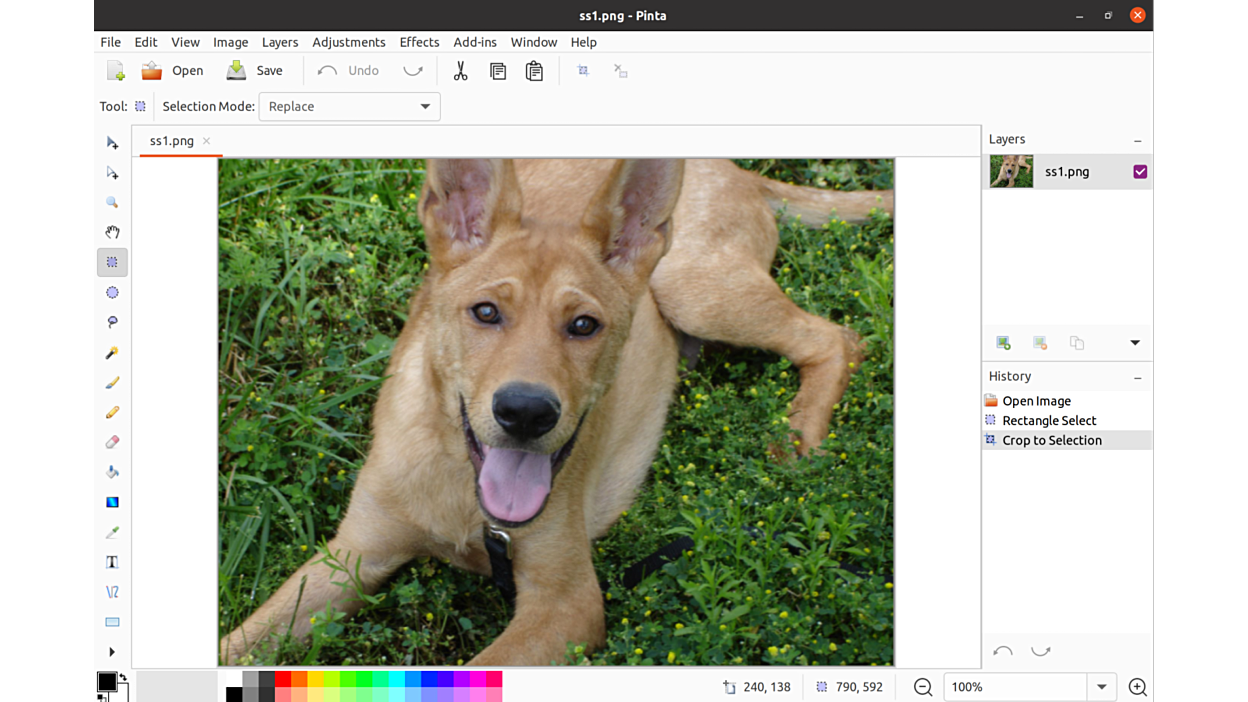The height and width of the screenshot is (702, 1248).
Task: Click the Open button
Action: click(x=172, y=71)
